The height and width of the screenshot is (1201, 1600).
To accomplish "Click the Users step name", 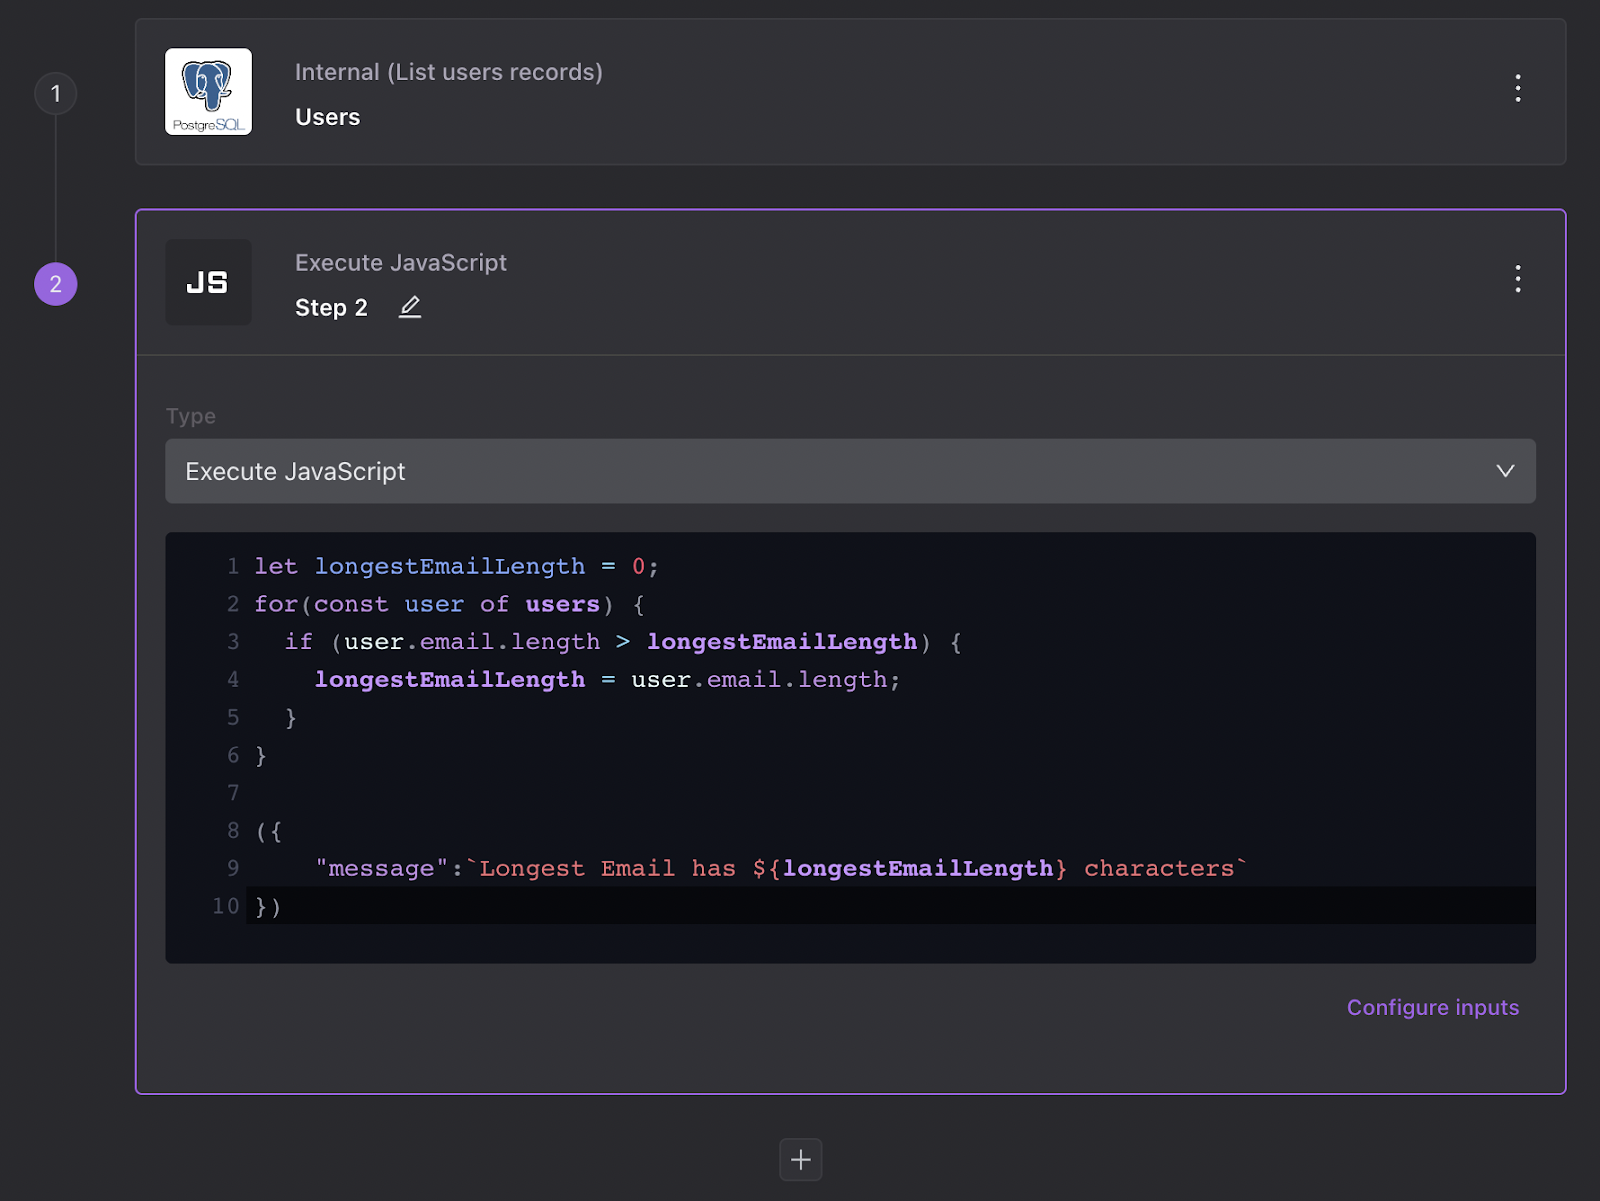I will [x=327, y=117].
